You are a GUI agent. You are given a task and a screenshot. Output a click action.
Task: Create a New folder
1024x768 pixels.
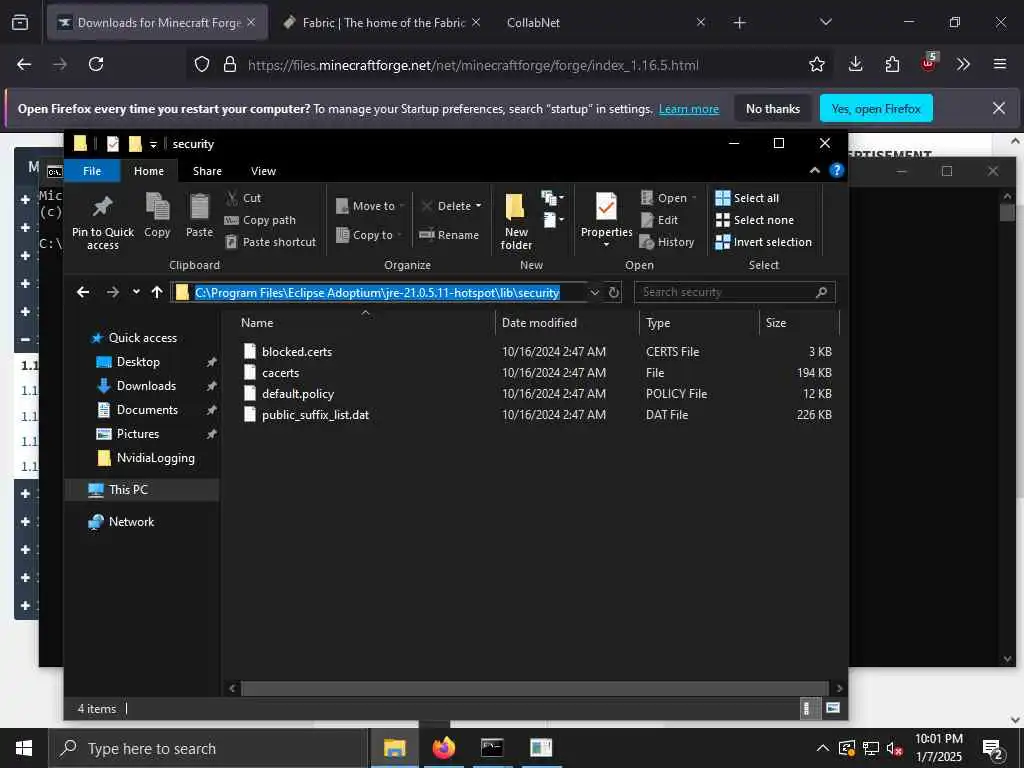516,221
